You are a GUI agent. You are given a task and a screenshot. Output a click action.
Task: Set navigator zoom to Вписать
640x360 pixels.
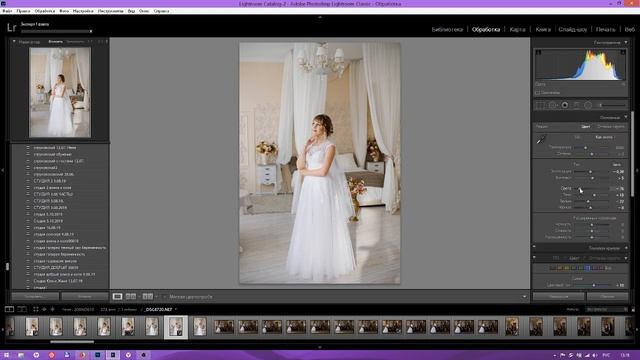pyautogui.click(x=56, y=41)
